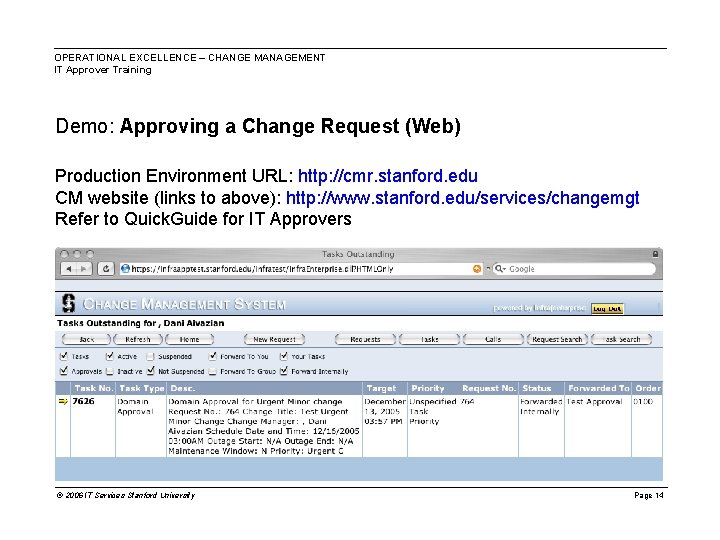Toggle the Not Suspended checkbox
Viewport: 720px width, 540px height.
coord(150,371)
